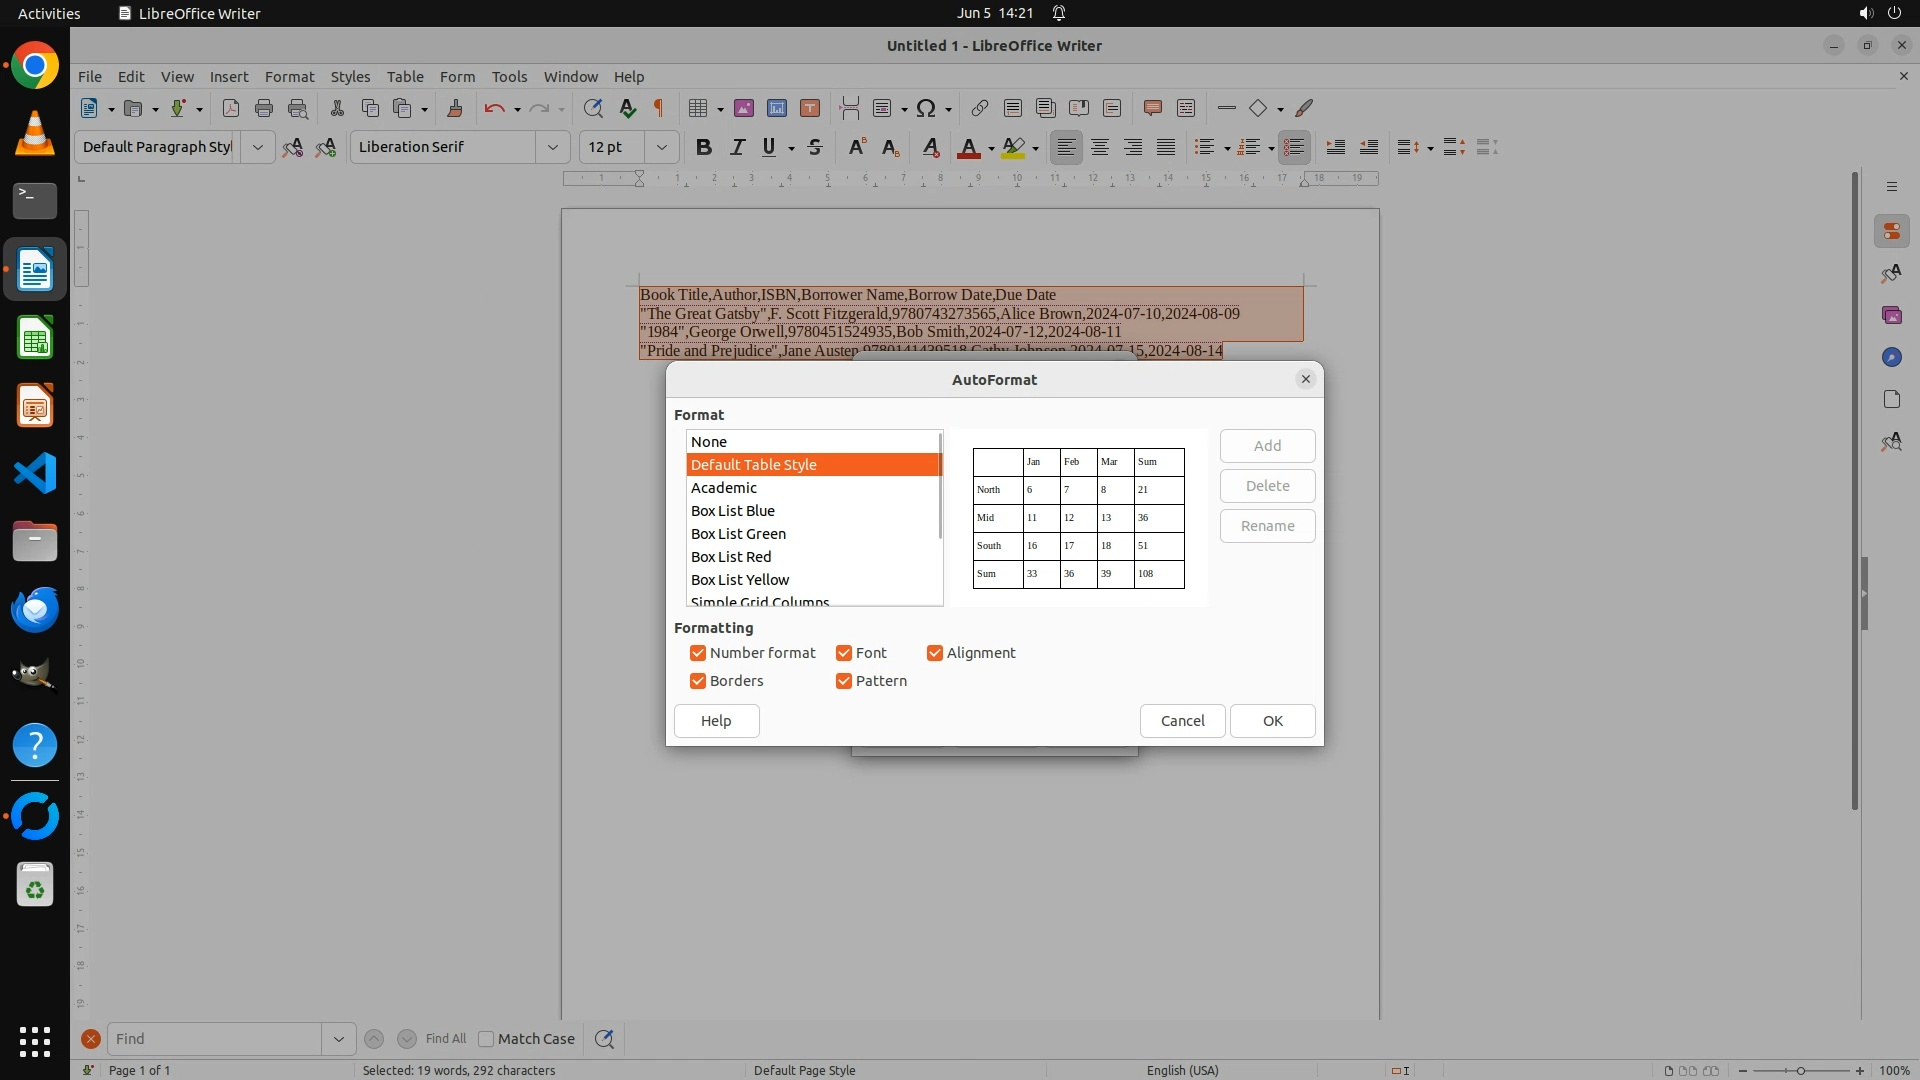Toggle the Borders checkbox
Image resolution: width=1920 pixels, height=1080 pixels.
(x=698, y=681)
